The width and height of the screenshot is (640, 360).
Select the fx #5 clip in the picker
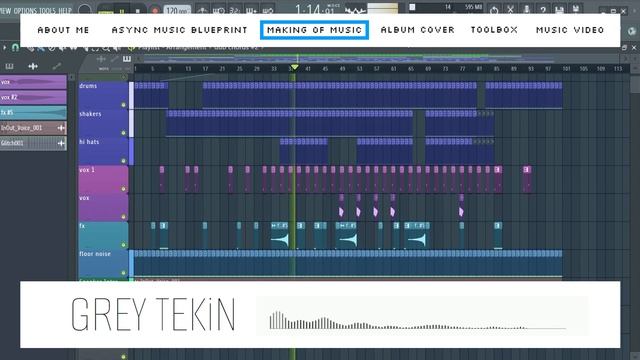pyautogui.click(x=33, y=113)
